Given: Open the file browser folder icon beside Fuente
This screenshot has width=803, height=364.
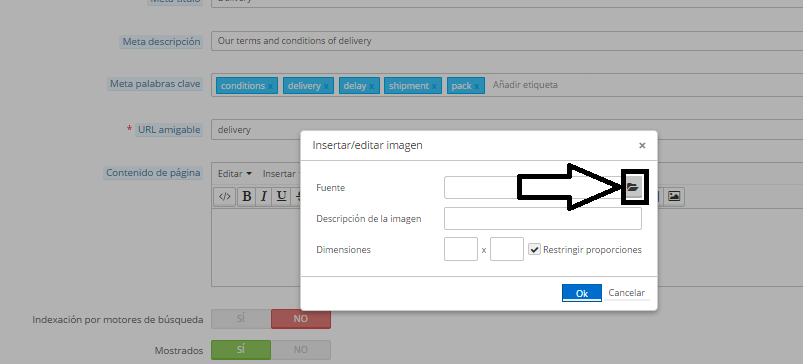Looking at the screenshot, I should point(633,187).
